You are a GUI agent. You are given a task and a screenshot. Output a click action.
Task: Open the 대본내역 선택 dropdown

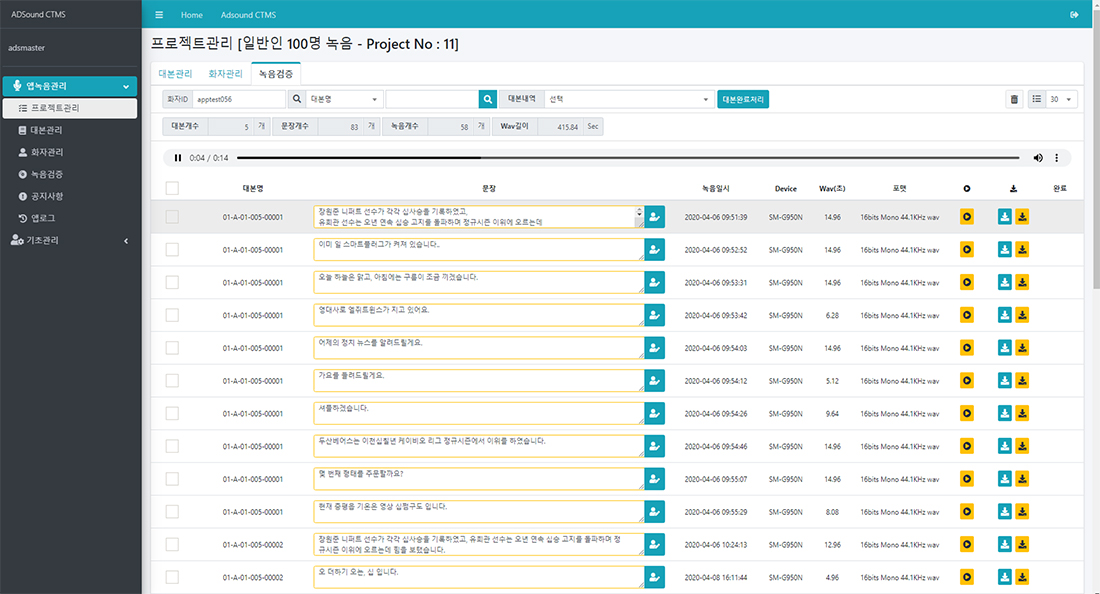point(629,100)
